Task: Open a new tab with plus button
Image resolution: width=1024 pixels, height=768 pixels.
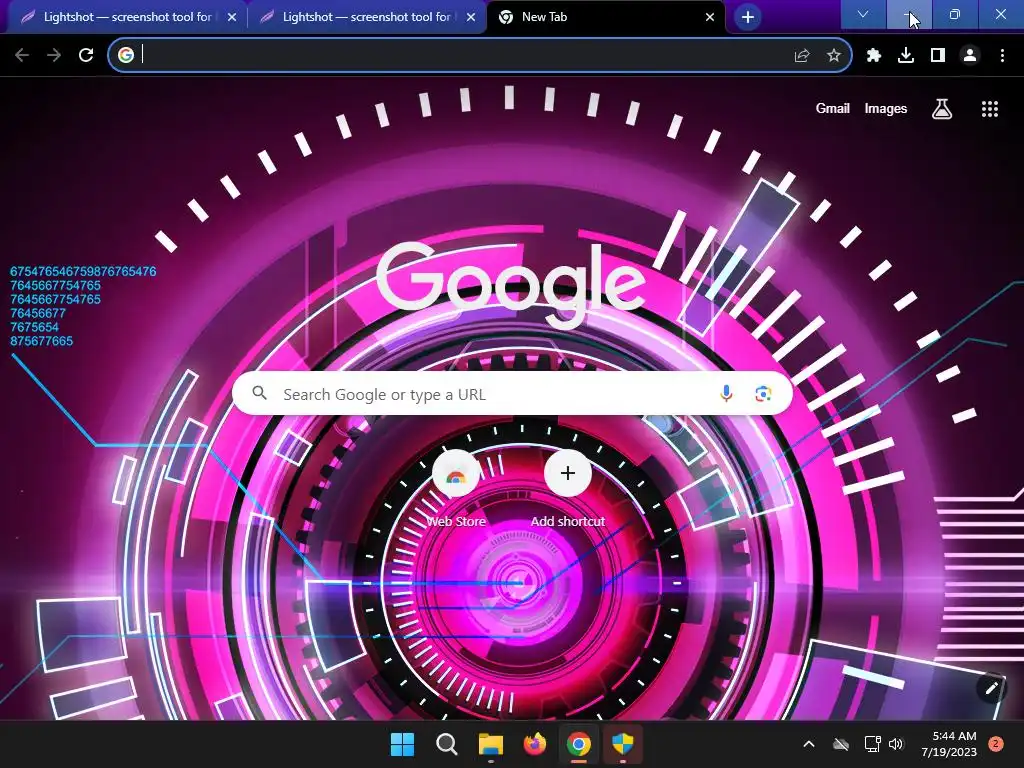Action: click(x=748, y=17)
